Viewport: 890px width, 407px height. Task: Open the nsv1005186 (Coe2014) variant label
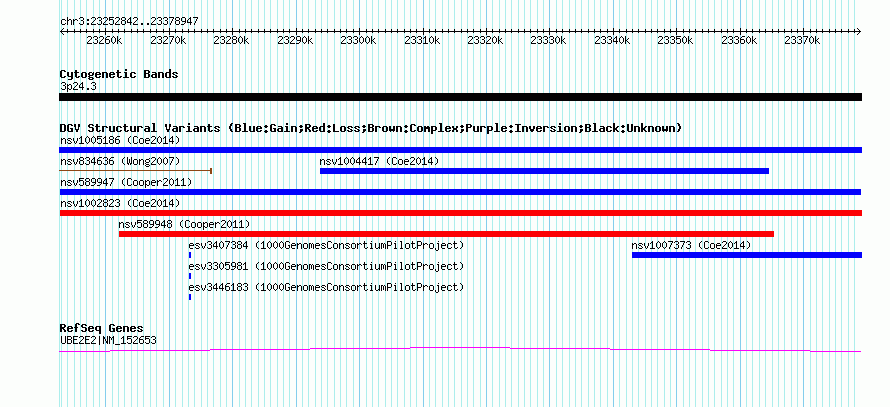(x=120, y=140)
